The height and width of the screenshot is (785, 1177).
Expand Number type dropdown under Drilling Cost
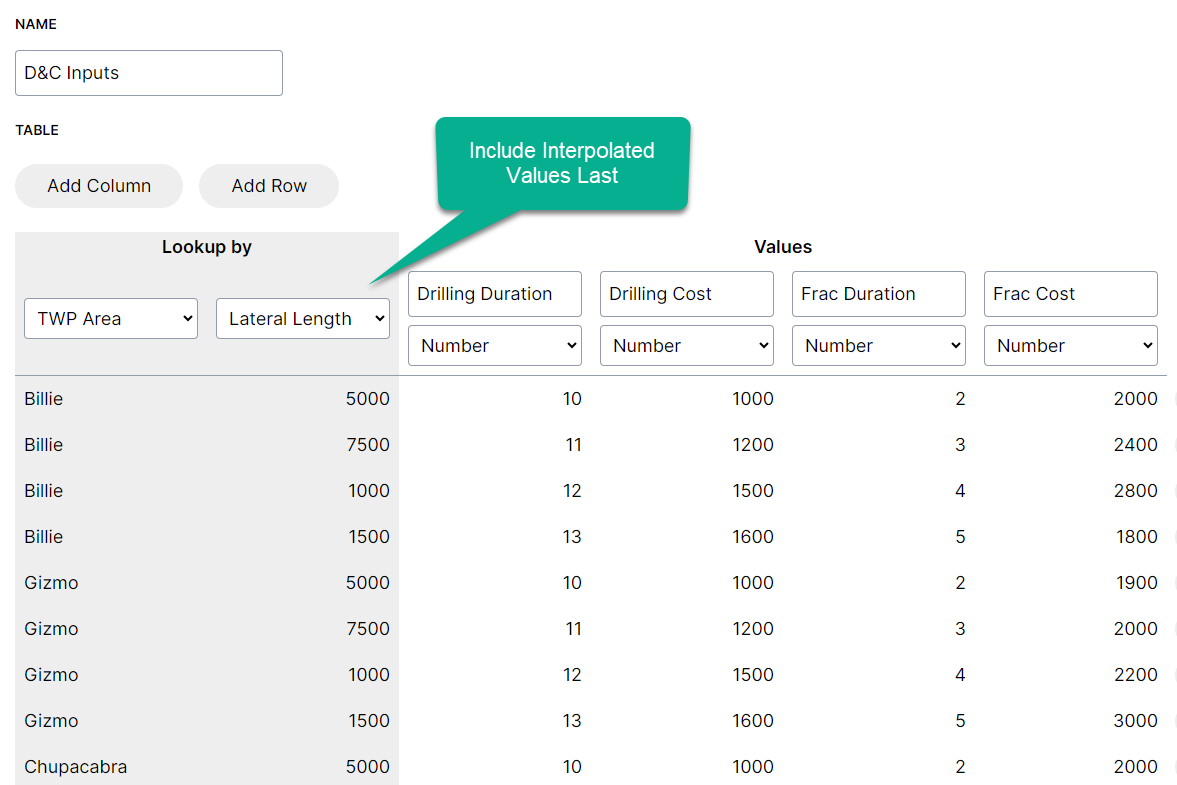[687, 346]
